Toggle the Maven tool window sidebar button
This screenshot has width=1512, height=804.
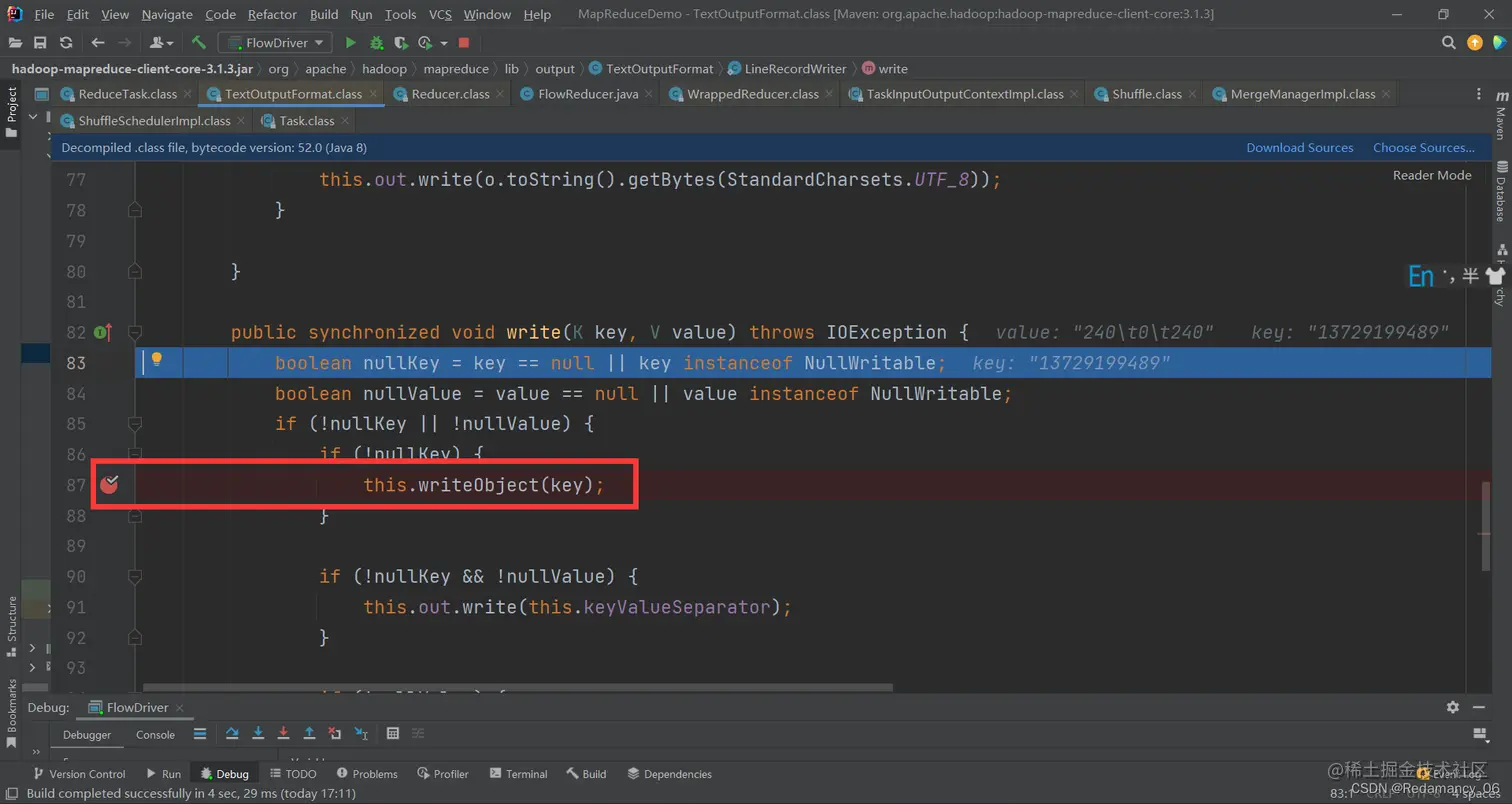click(1501, 115)
